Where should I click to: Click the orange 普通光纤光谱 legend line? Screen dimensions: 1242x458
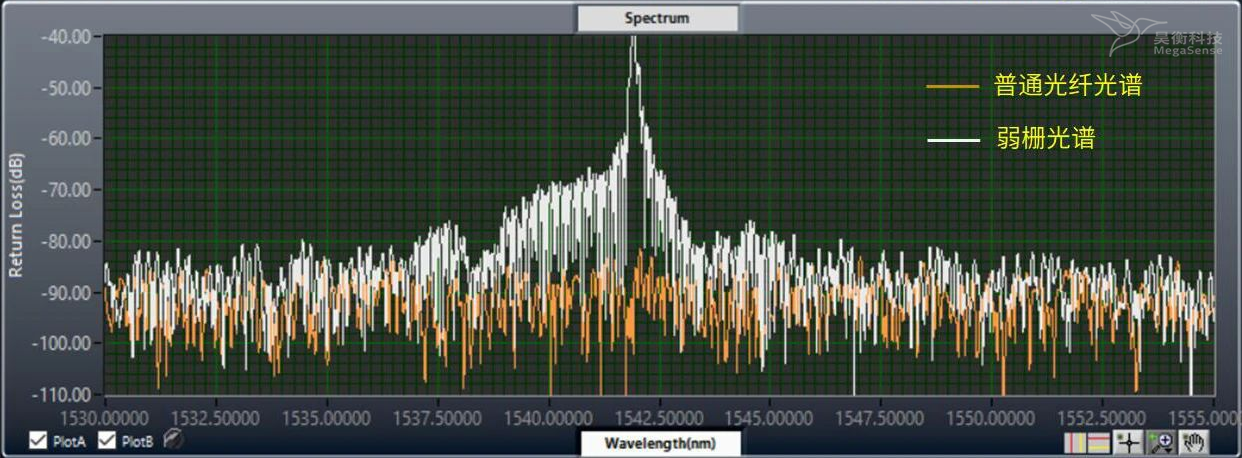click(953, 87)
